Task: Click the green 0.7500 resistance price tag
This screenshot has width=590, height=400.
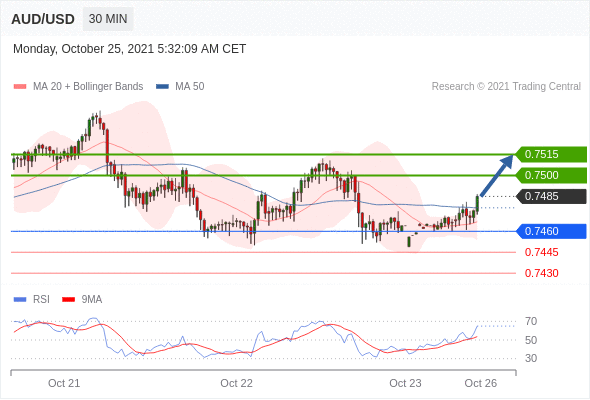Action: pyautogui.click(x=550, y=175)
